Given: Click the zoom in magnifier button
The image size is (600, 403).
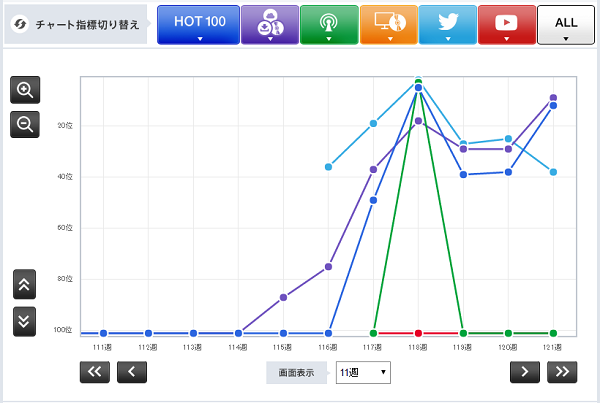Looking at the screenshot, I should click(x=25, y=89).
